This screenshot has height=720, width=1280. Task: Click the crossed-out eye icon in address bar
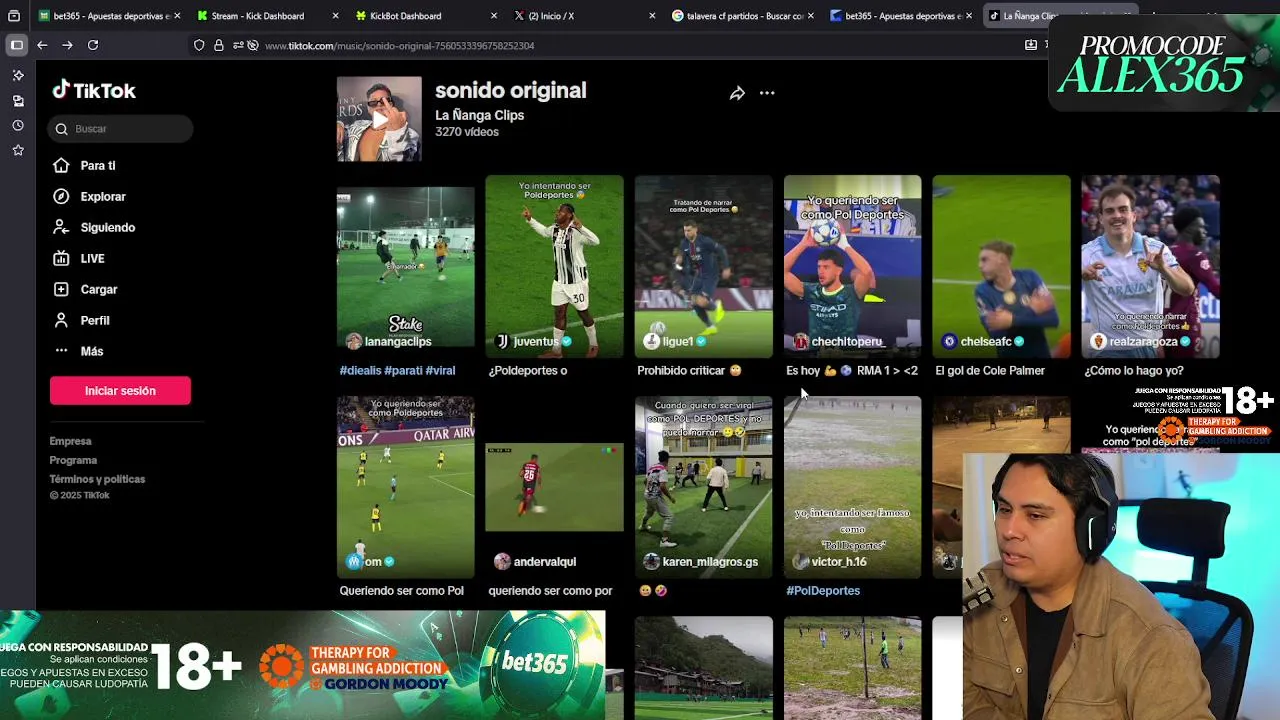click(253, 45)
